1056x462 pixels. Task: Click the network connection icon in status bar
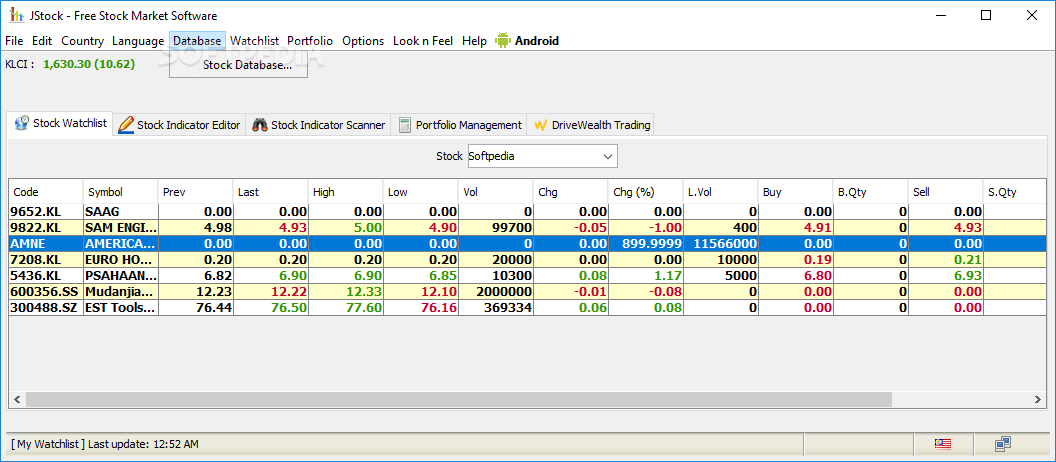pos(1003,444)
